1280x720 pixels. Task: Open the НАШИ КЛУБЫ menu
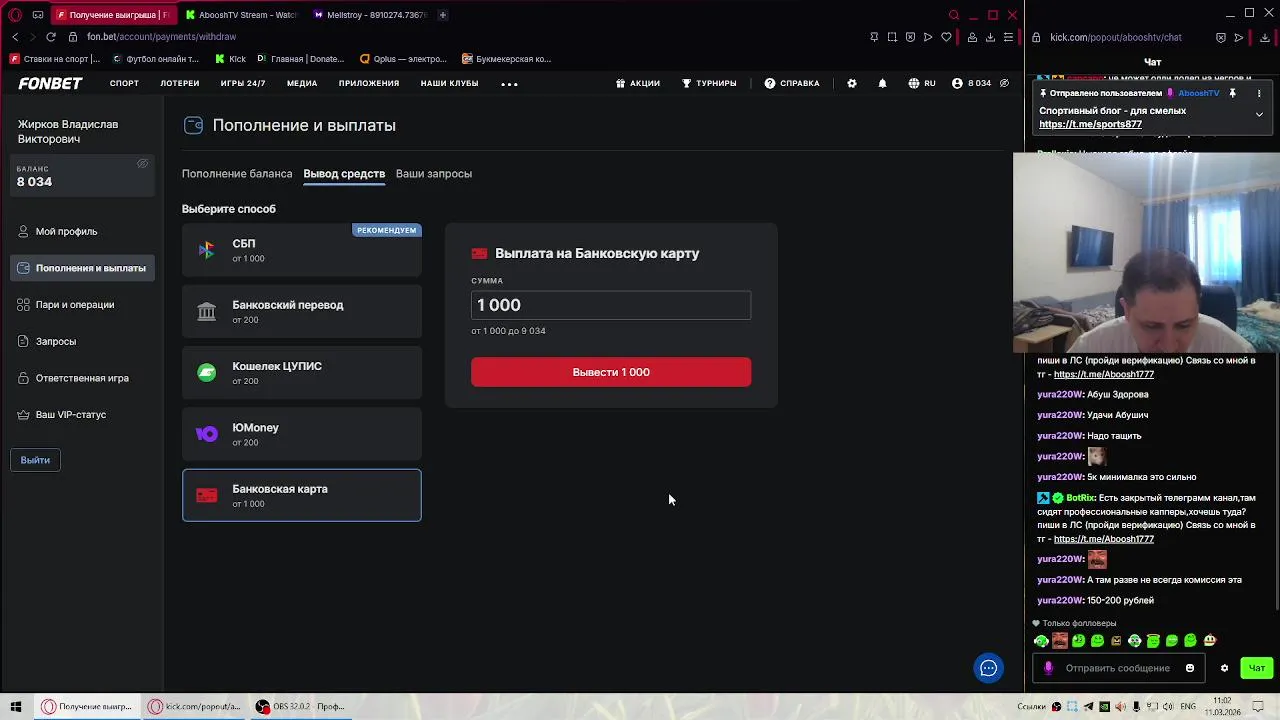click(x=449, y=84)
